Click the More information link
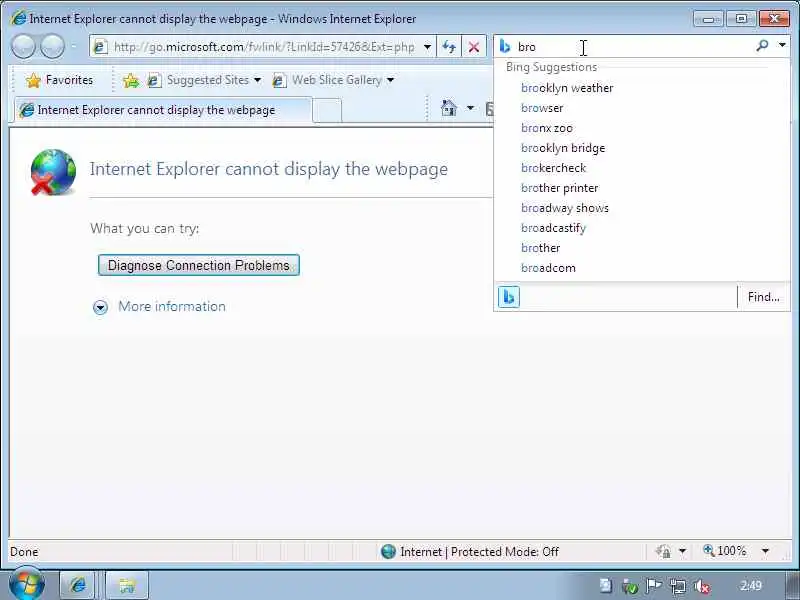Viewport: 800px width, 600px height. [x=172, y=306]
